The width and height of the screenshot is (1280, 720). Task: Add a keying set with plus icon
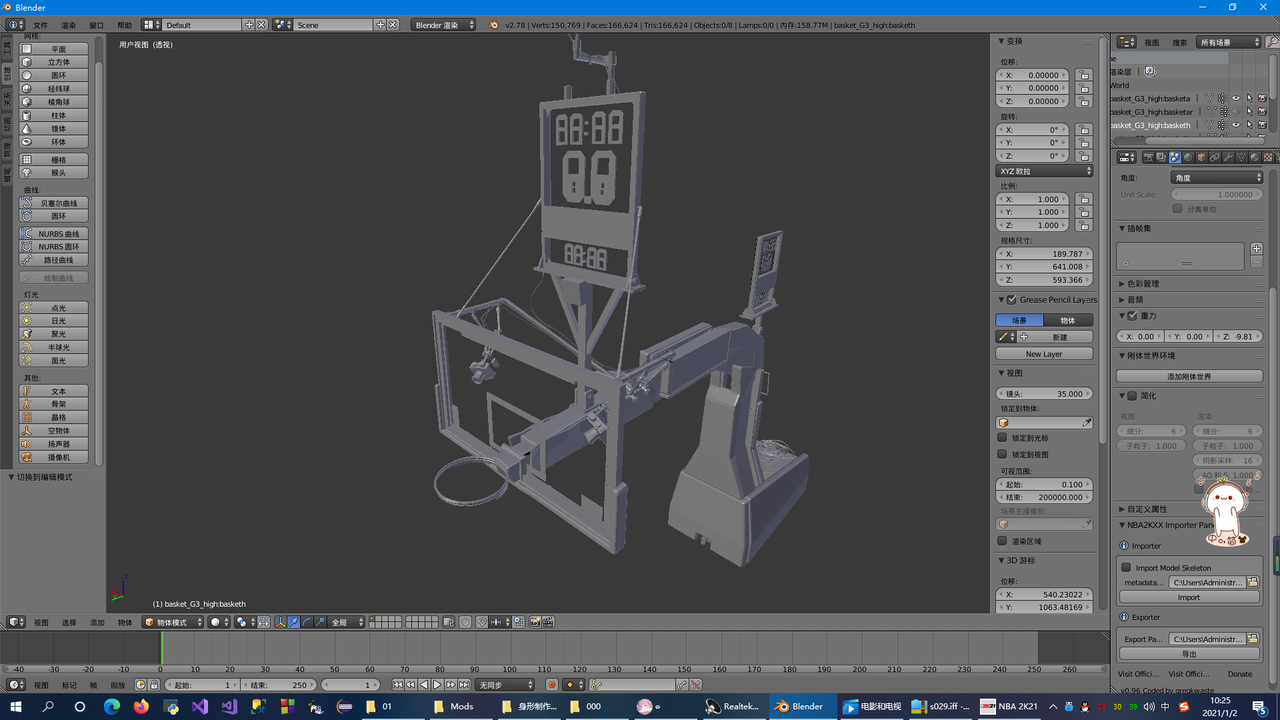point(1257,249)
